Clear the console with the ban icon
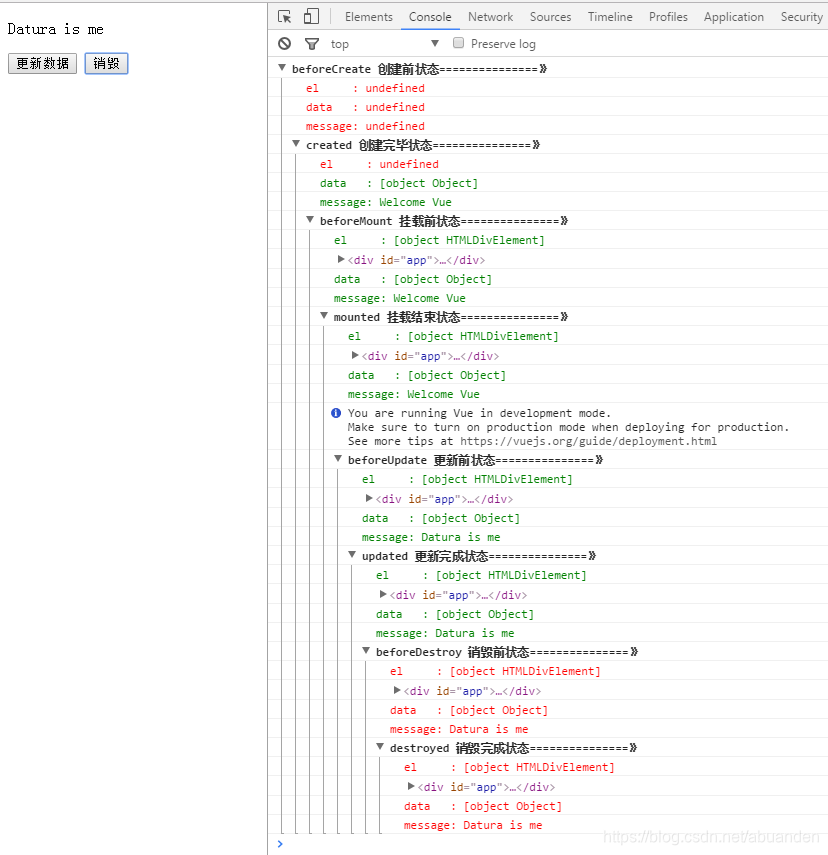Viewport: 828px width, 855px height. 285,44
